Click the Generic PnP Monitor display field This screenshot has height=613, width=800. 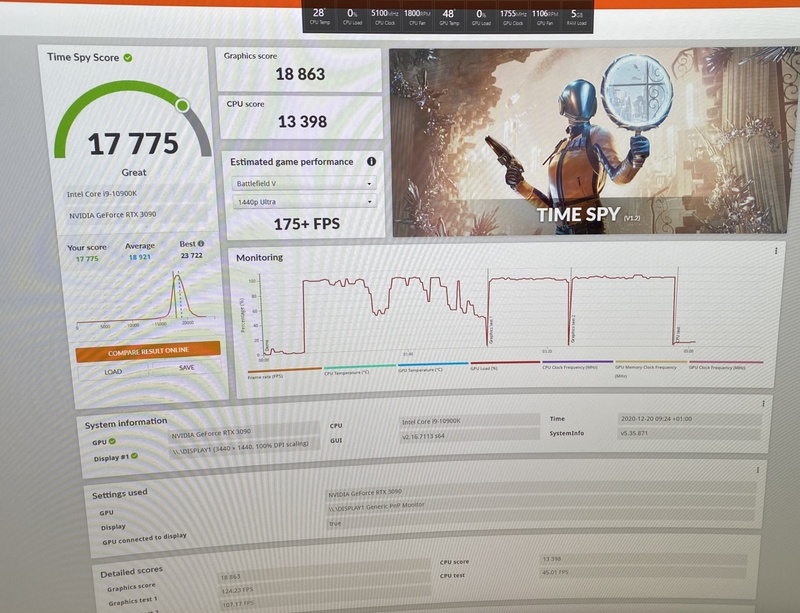tap(541, 504)
